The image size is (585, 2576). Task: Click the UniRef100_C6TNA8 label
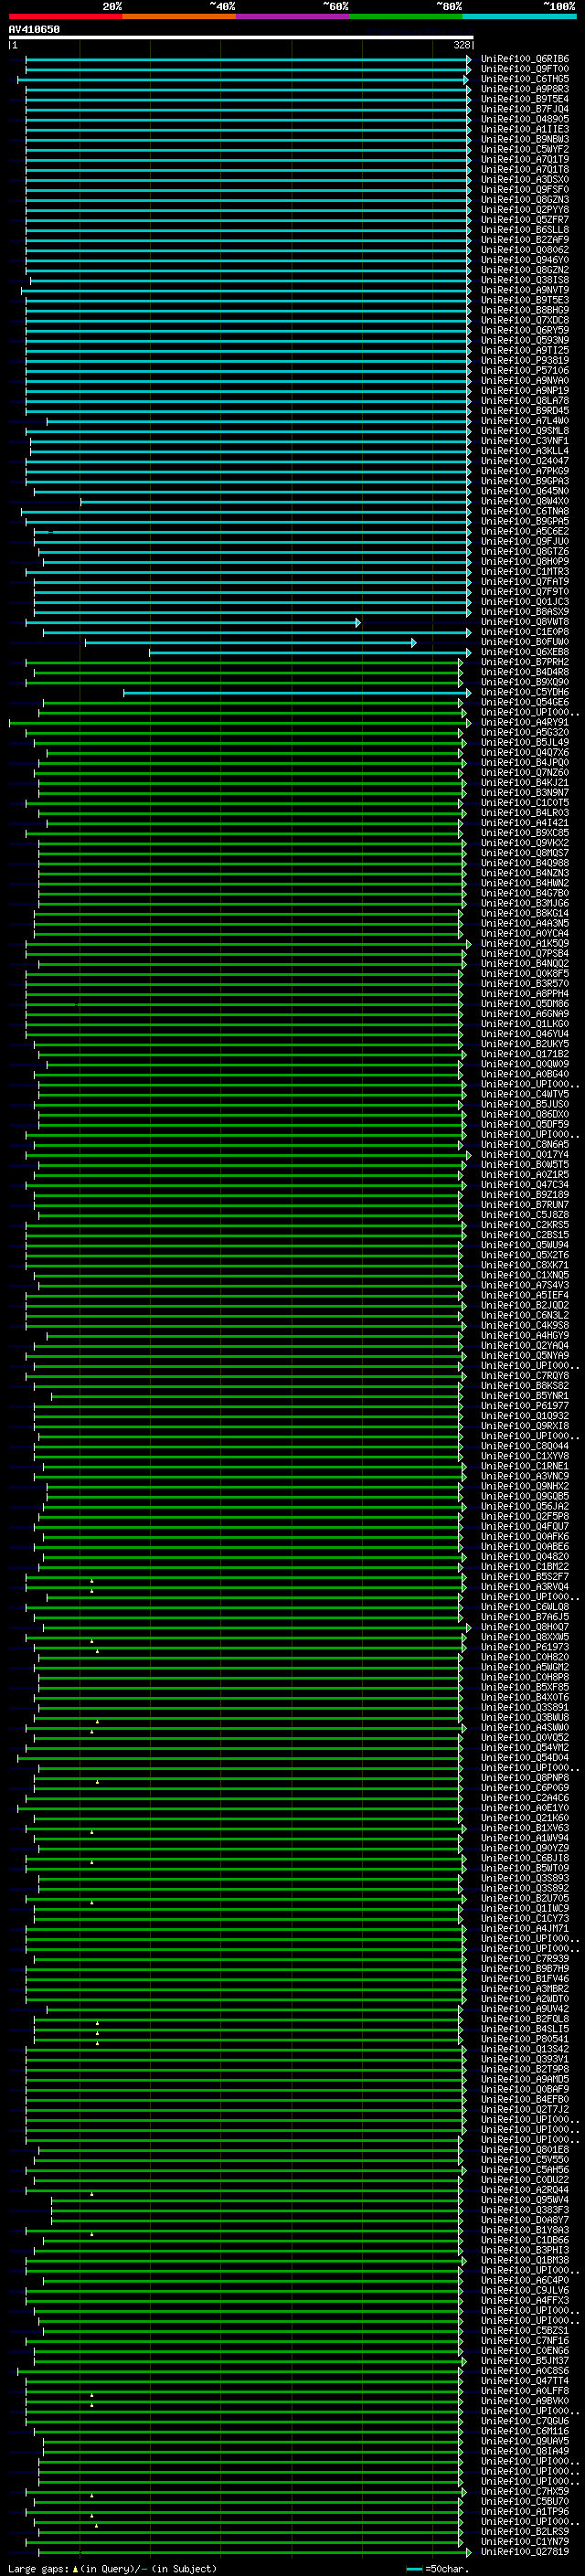[x=525, y=511]
